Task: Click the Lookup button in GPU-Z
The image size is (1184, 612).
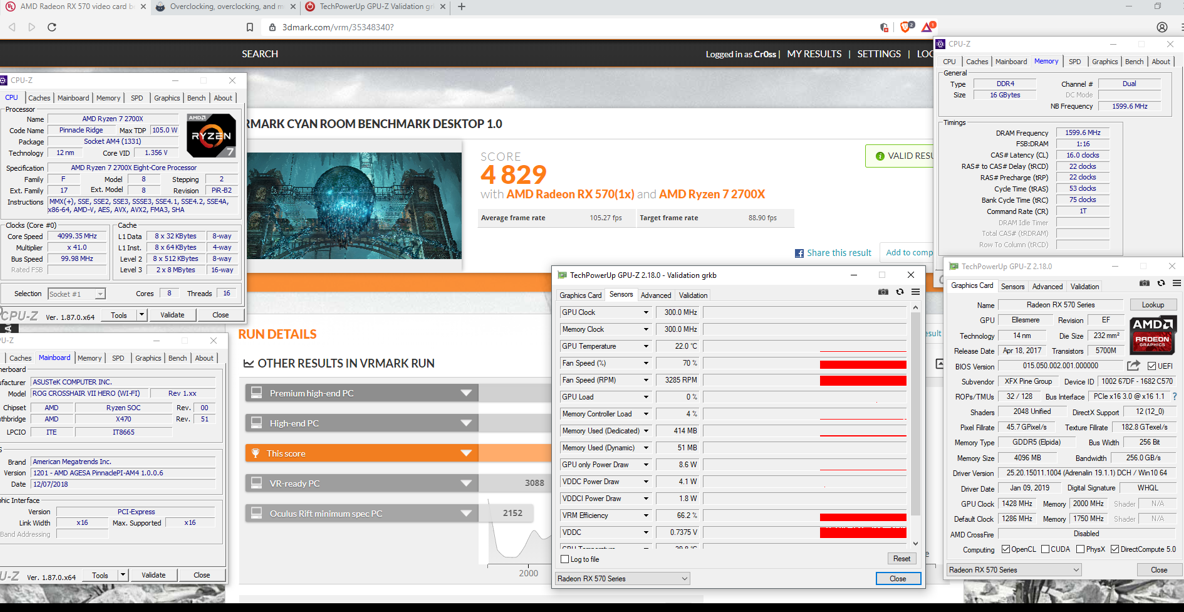Action: pos(1152,304)
